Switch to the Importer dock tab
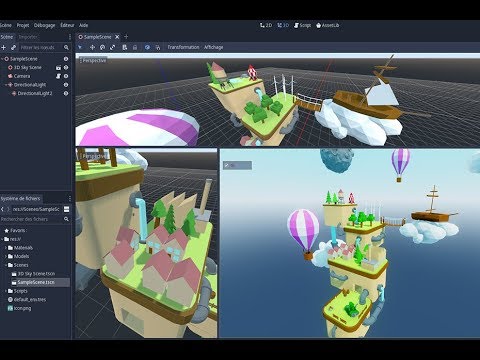Screen dimensions: 480x360 click(x=28, y=37)
